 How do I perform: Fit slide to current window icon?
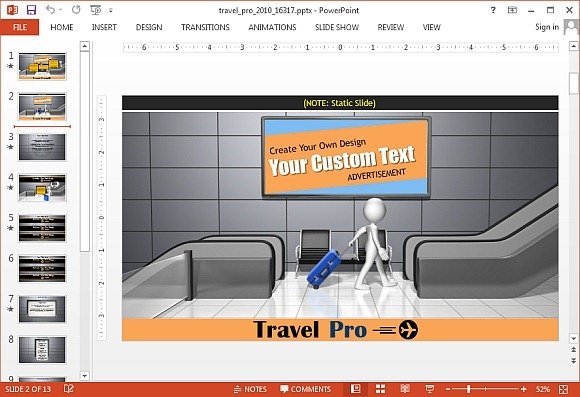563,389
